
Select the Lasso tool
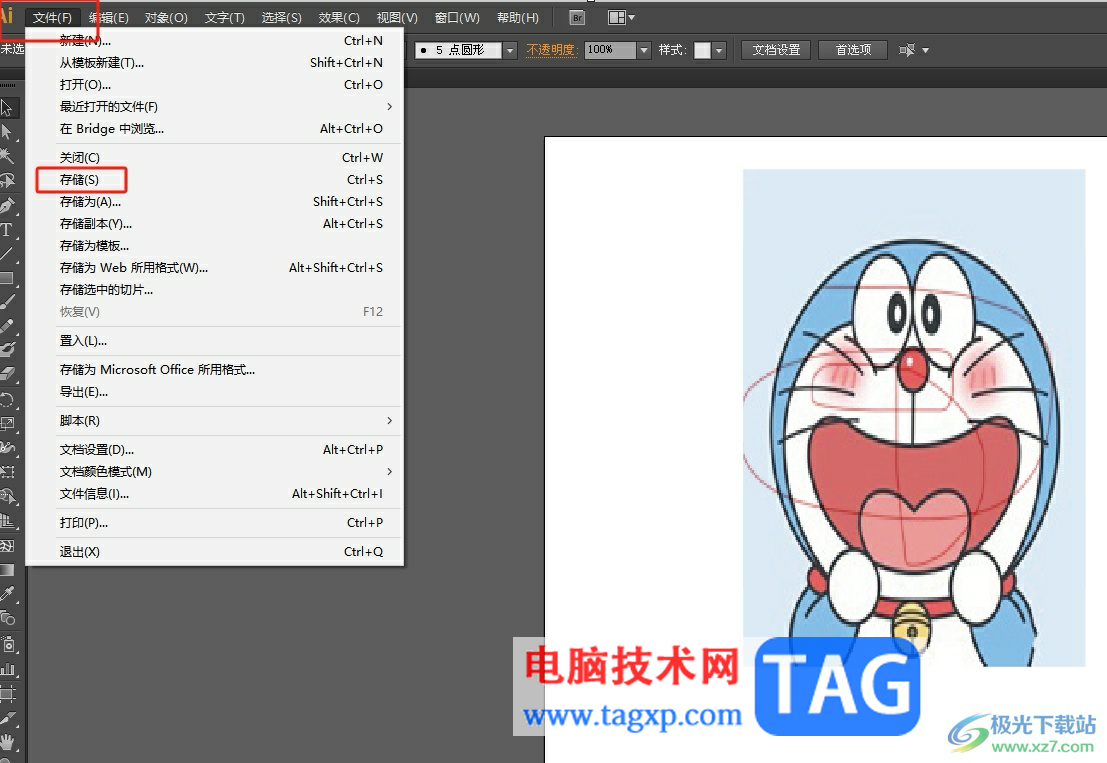(x=8, y=181)
